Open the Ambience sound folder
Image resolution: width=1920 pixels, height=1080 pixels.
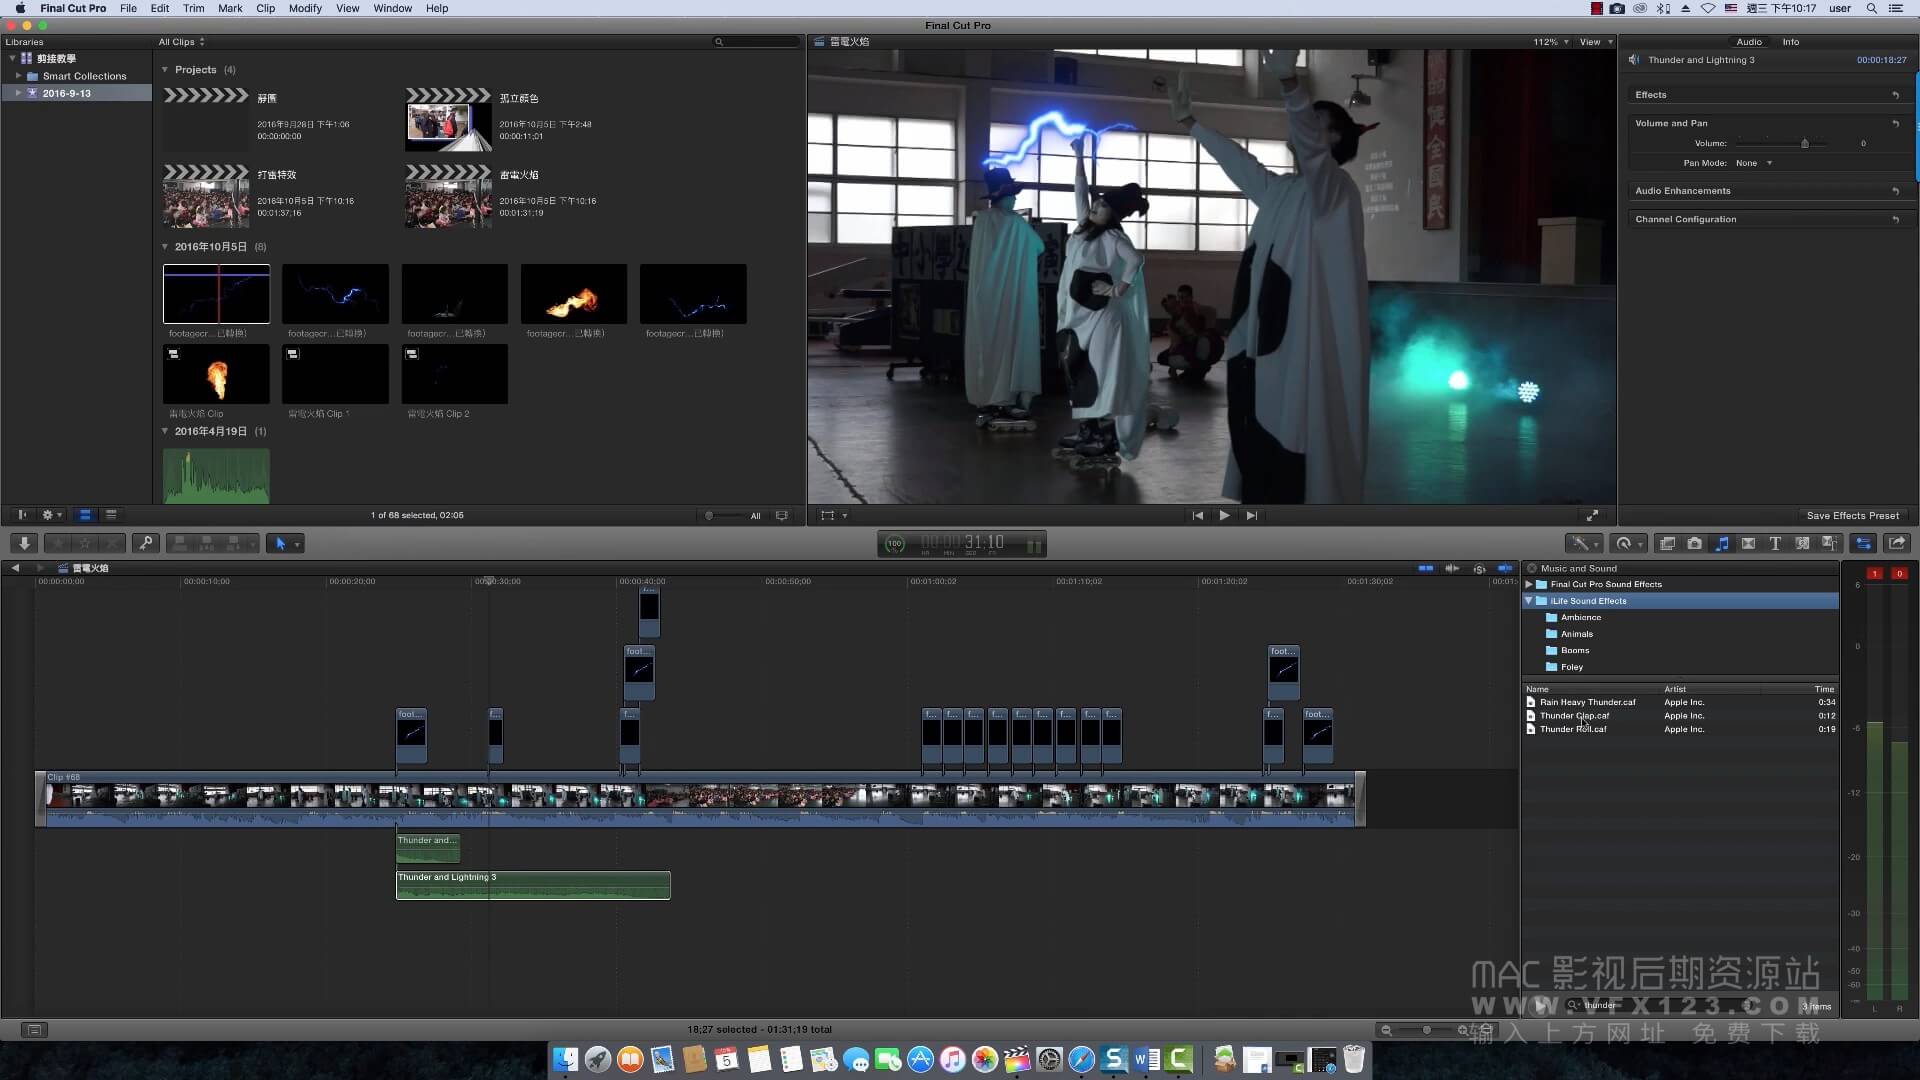[1580, 617]
